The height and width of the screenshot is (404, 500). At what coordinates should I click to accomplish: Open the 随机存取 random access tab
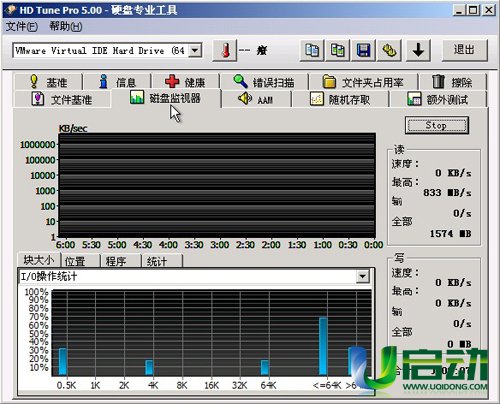340,99
